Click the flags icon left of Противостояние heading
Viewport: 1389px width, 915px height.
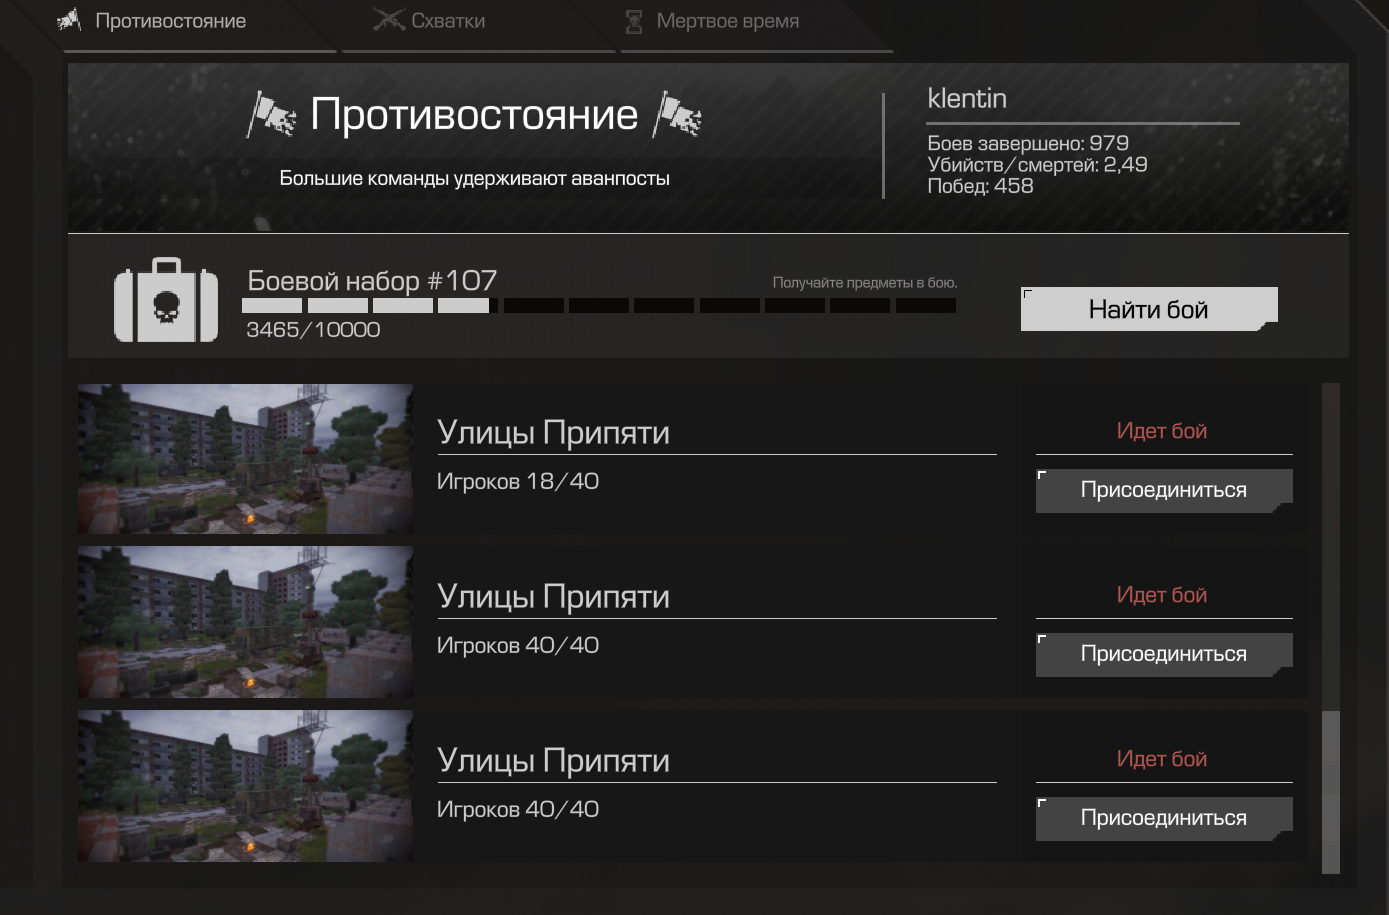[271, 115]
